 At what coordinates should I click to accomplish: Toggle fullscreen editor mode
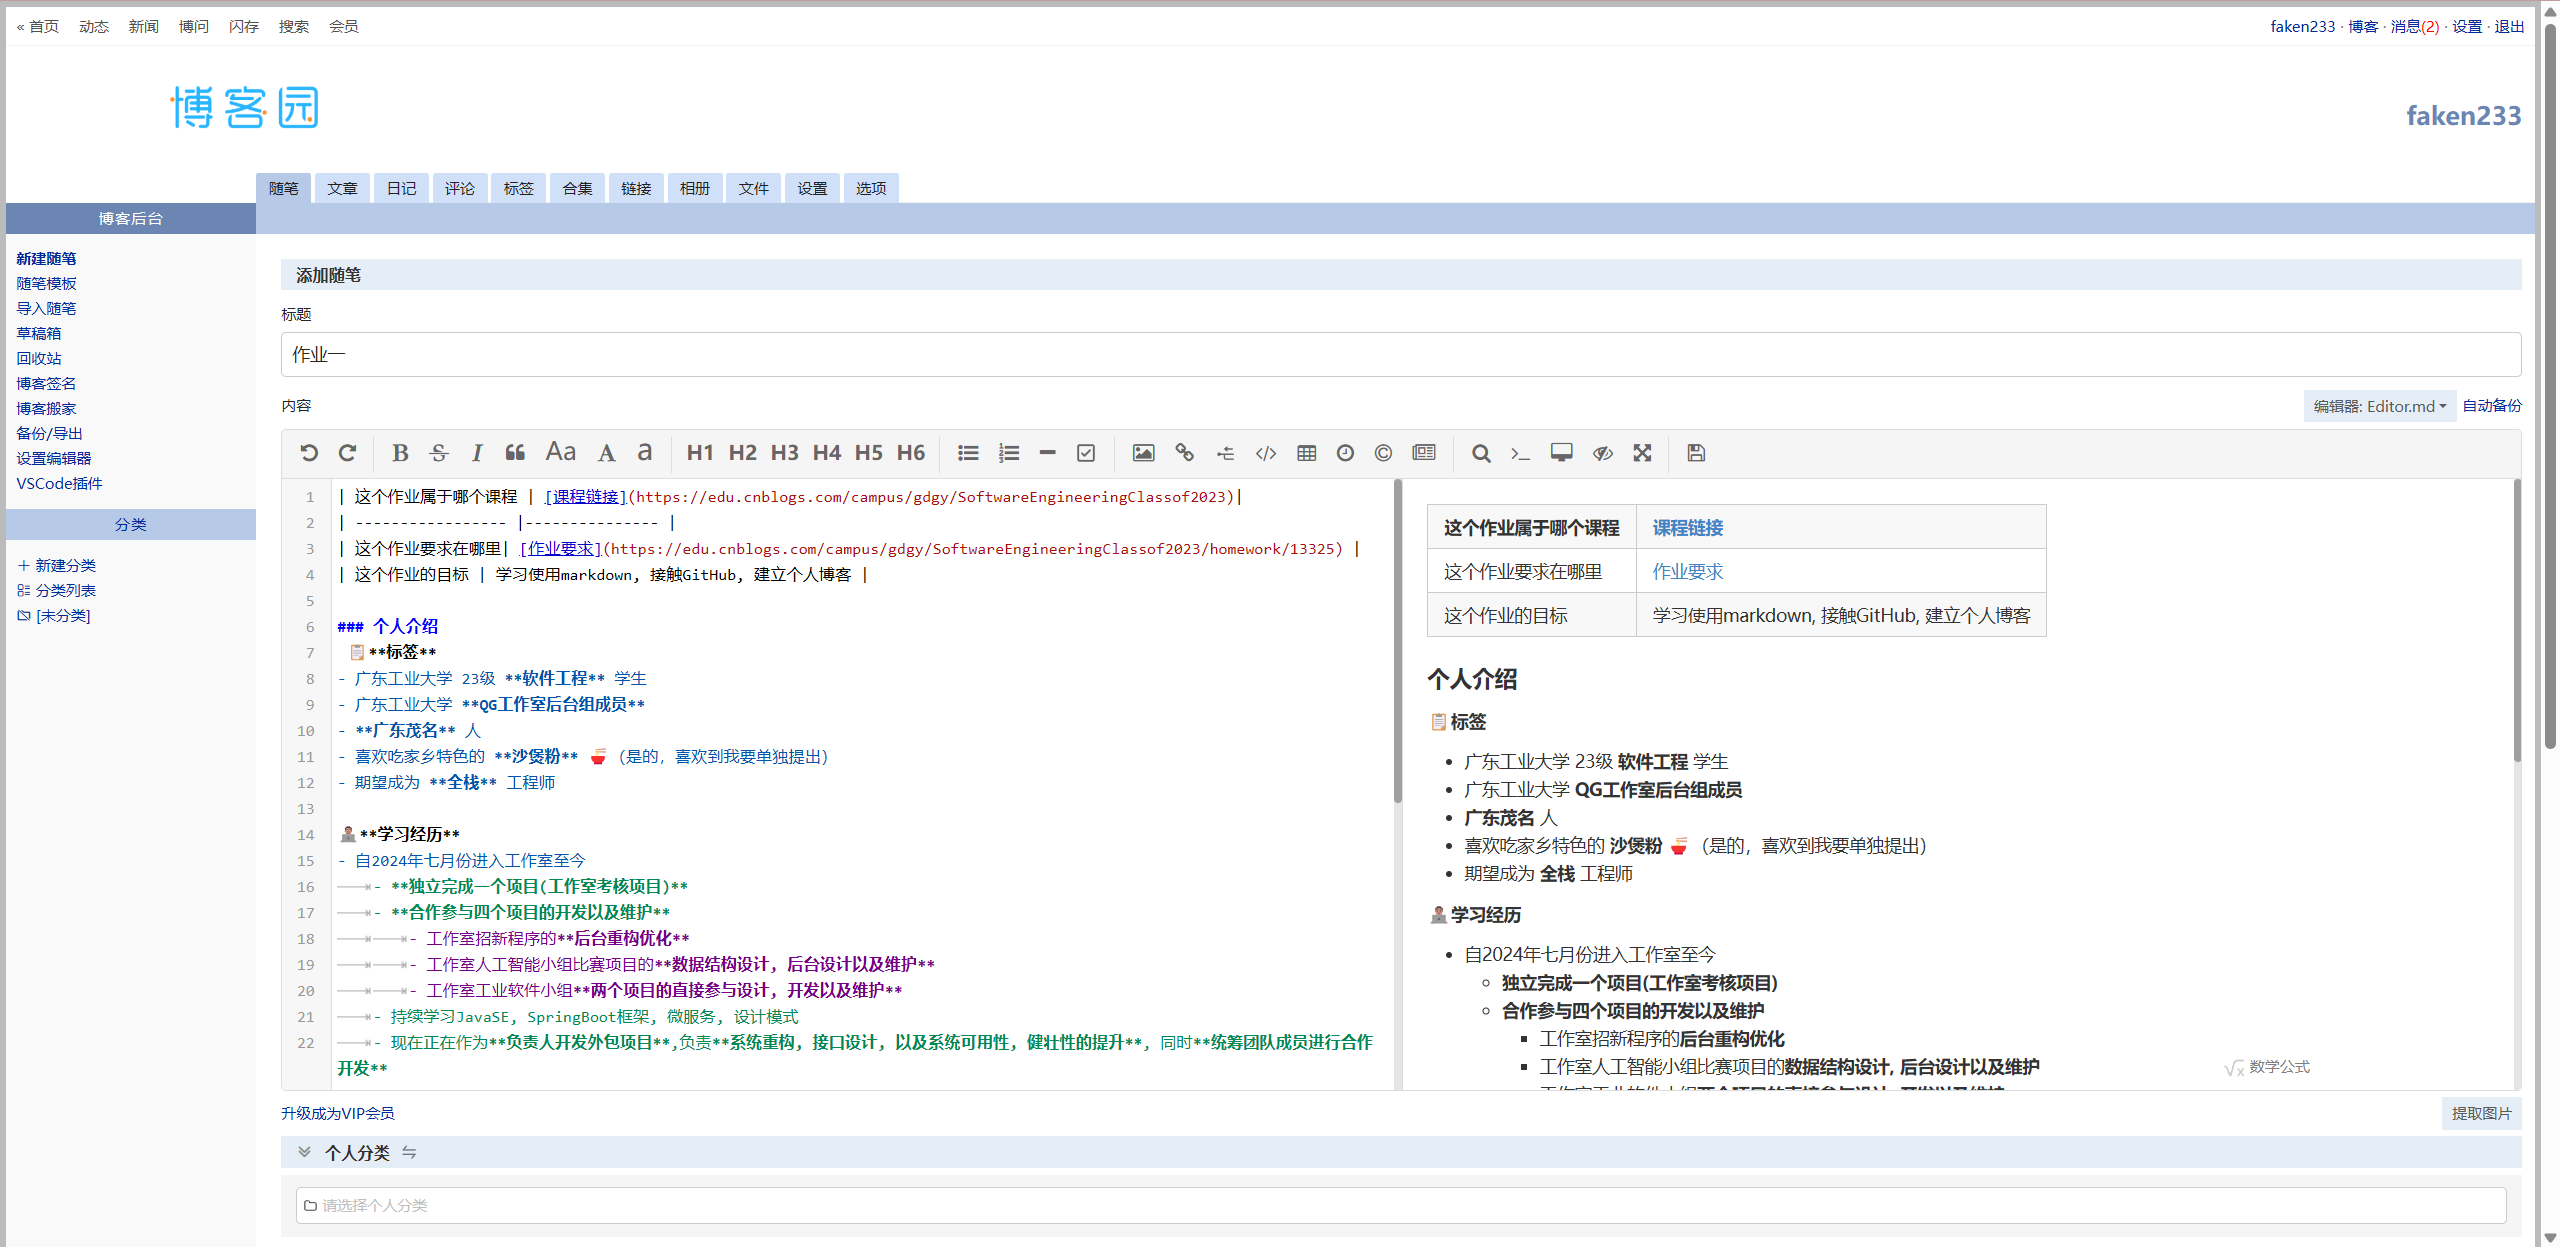point(1642,453)
